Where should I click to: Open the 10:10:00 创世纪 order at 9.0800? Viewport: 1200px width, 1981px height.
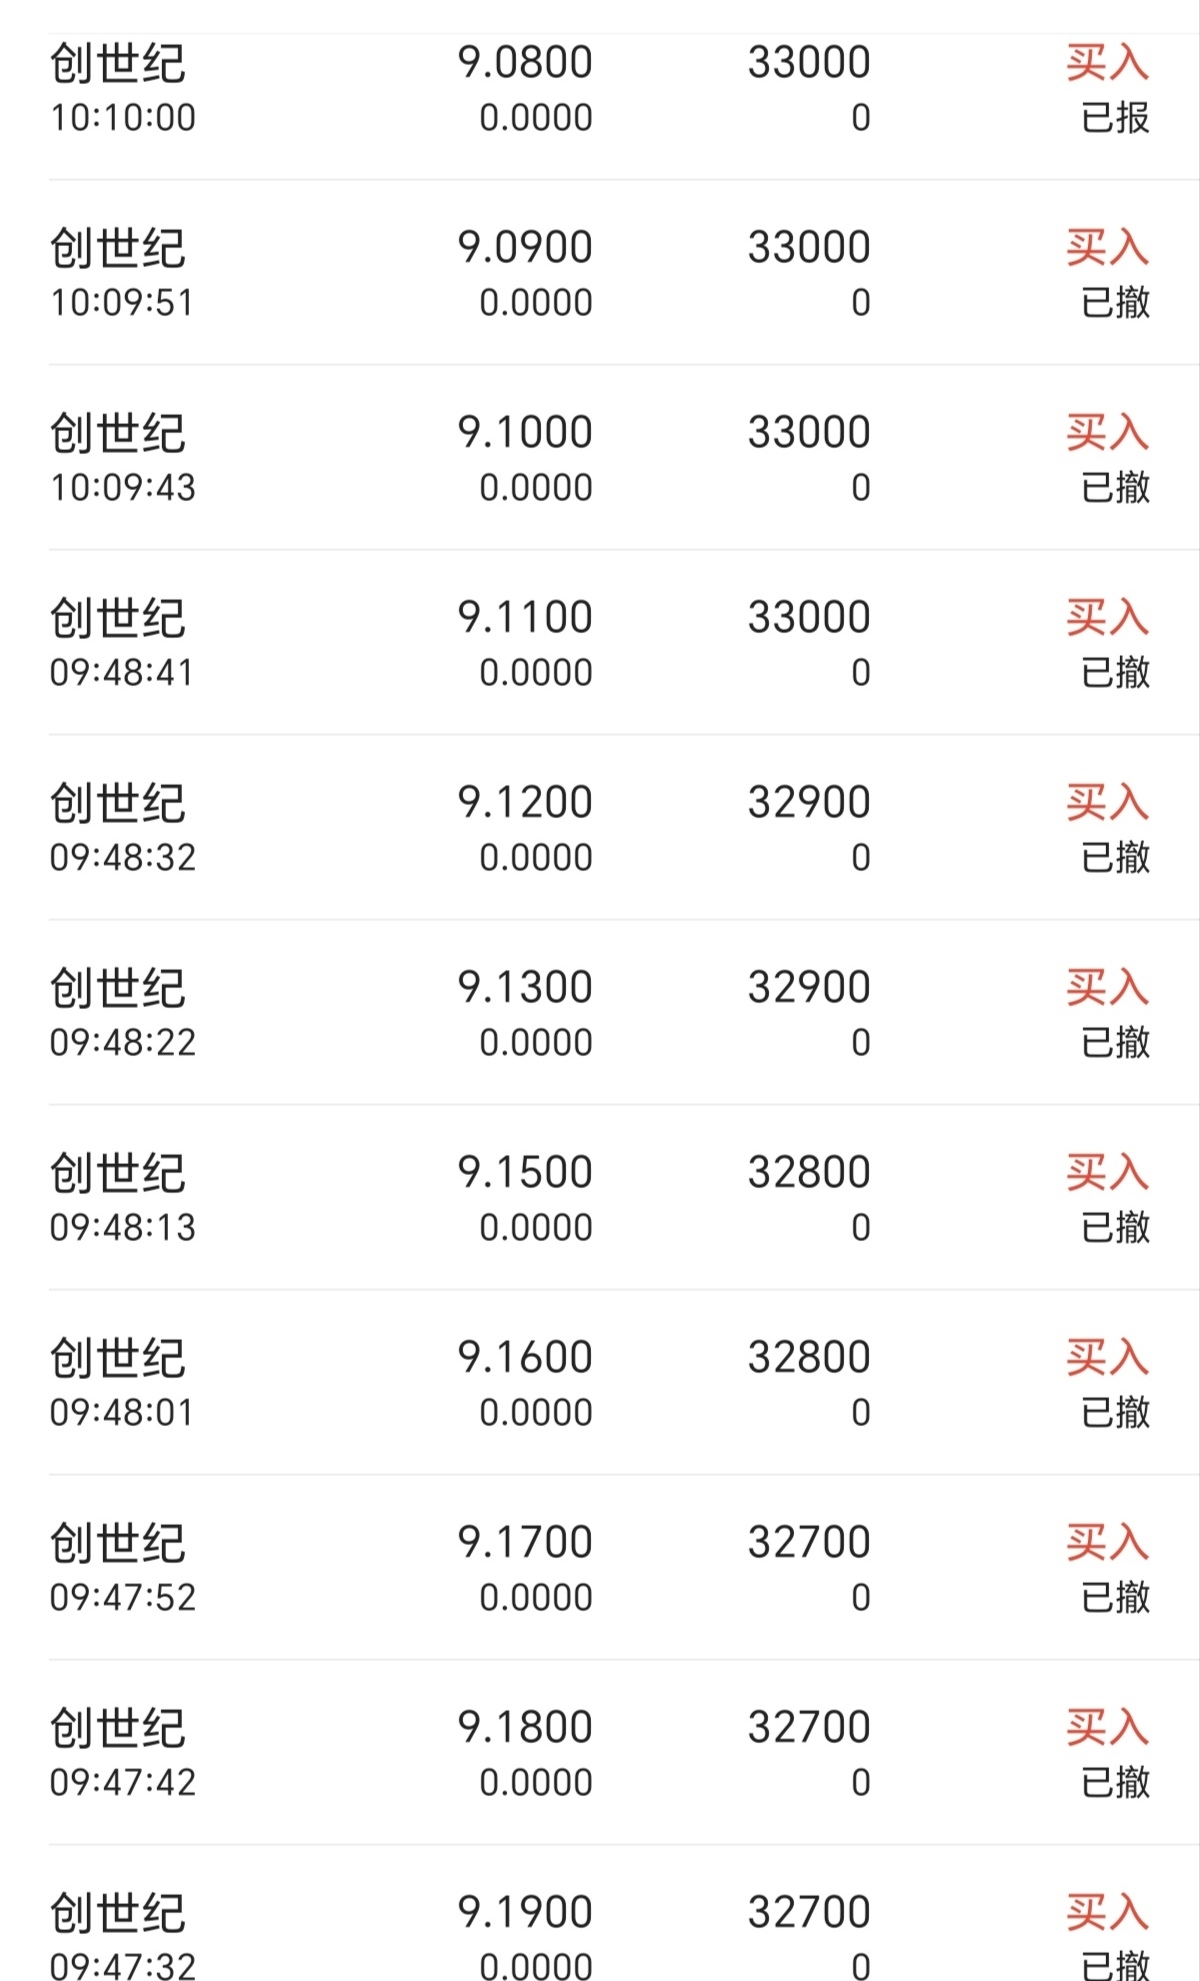point(600,88)
